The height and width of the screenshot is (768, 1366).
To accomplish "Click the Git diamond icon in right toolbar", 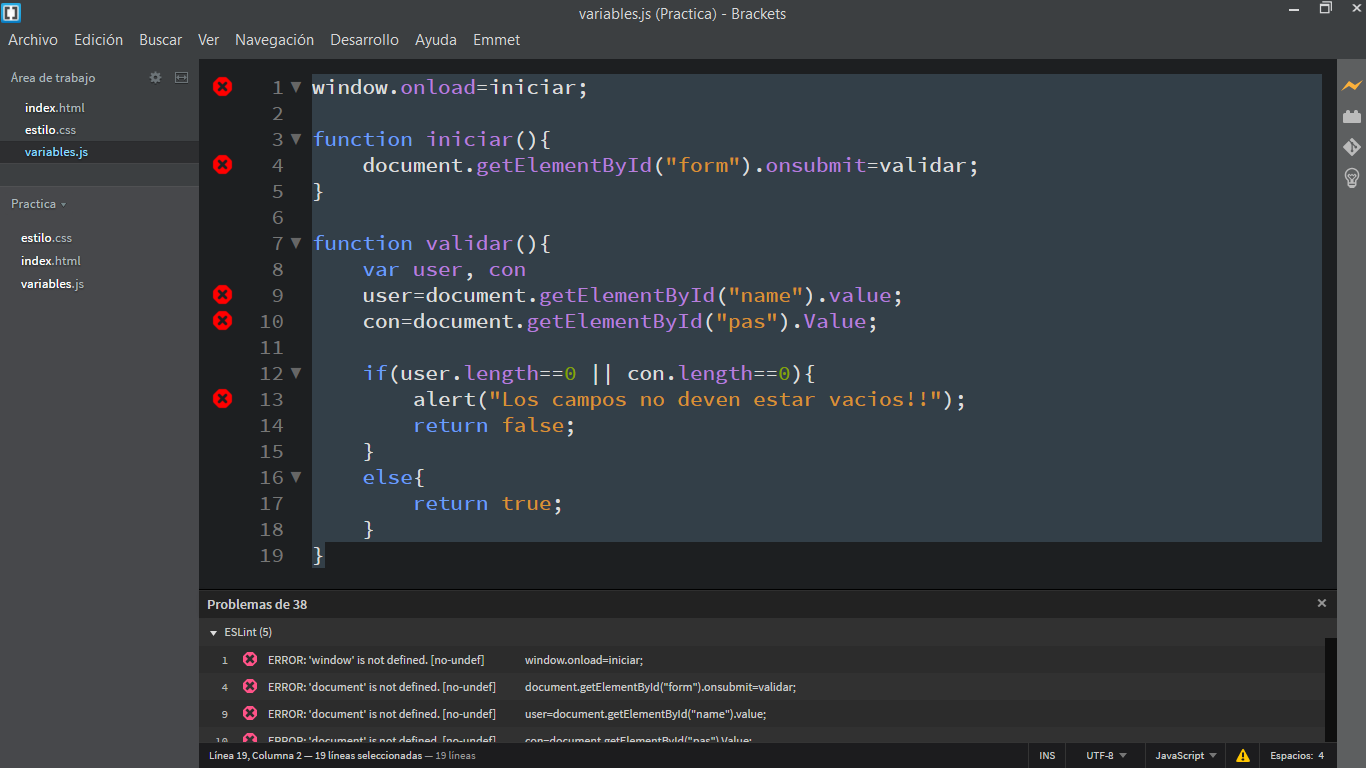I will [x=1352, y=147].
